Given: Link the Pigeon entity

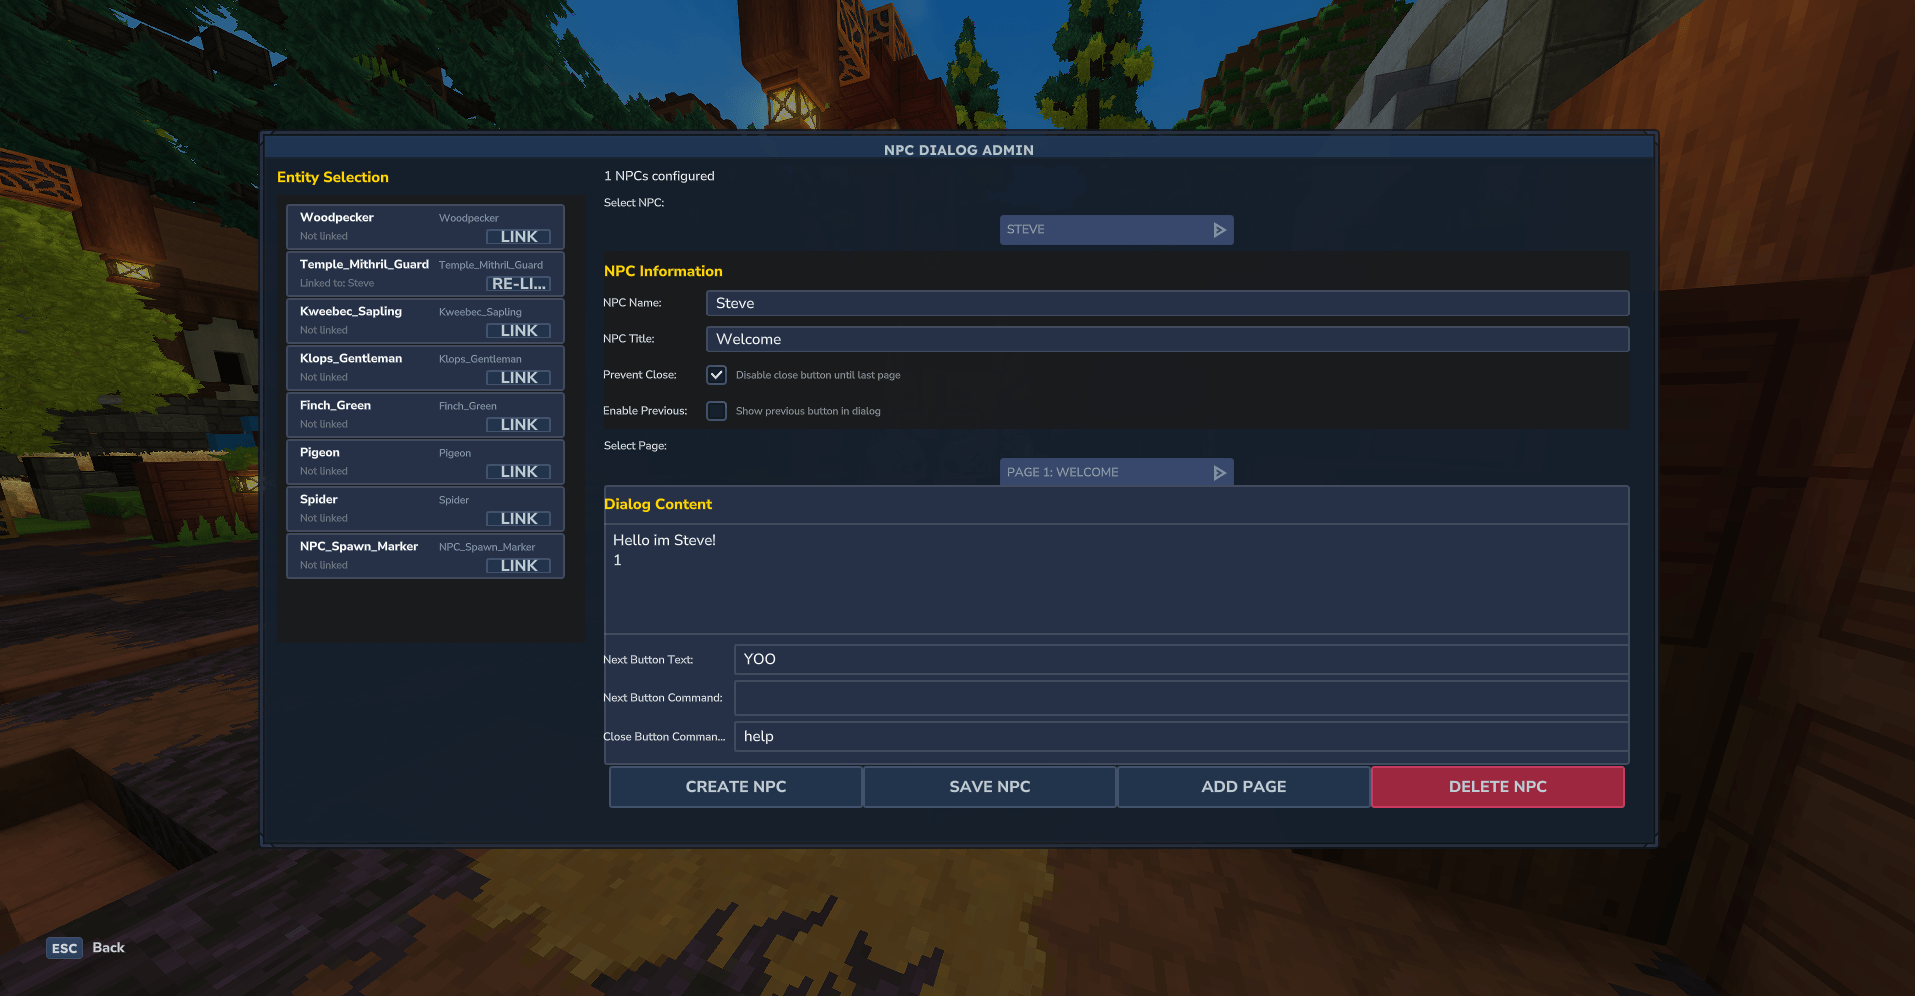Looking at the screenshot, I should (x=518, y=472).
